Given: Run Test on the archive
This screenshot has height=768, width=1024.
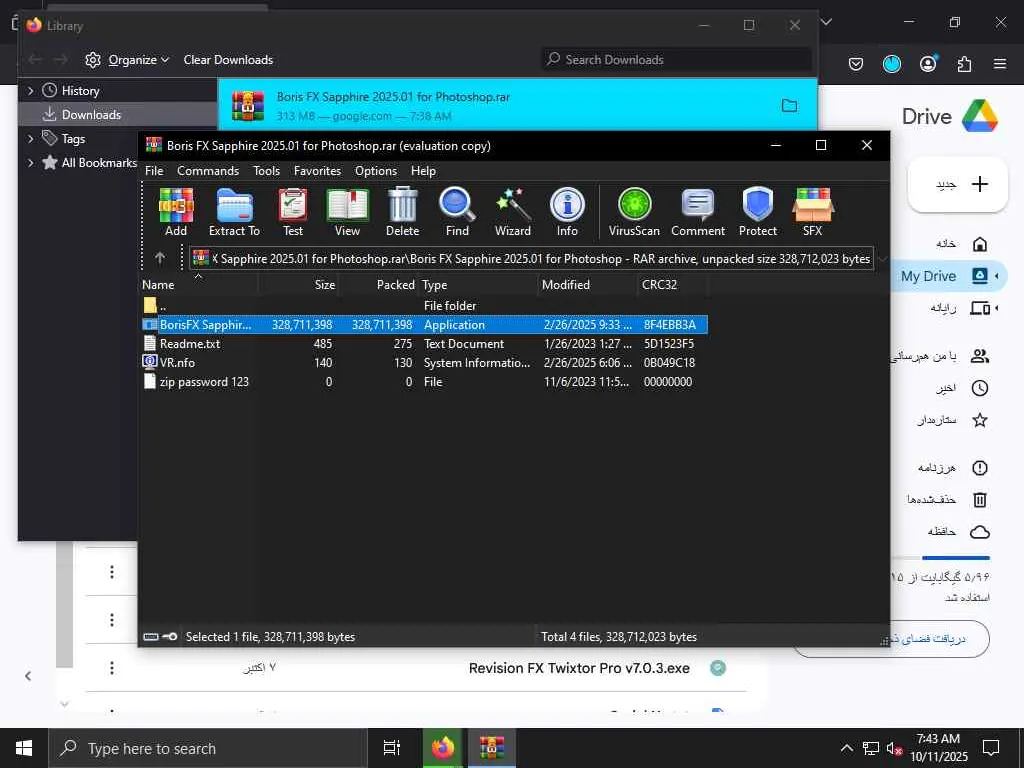Looking at the screenshot, I should click(x=293, y=212).
